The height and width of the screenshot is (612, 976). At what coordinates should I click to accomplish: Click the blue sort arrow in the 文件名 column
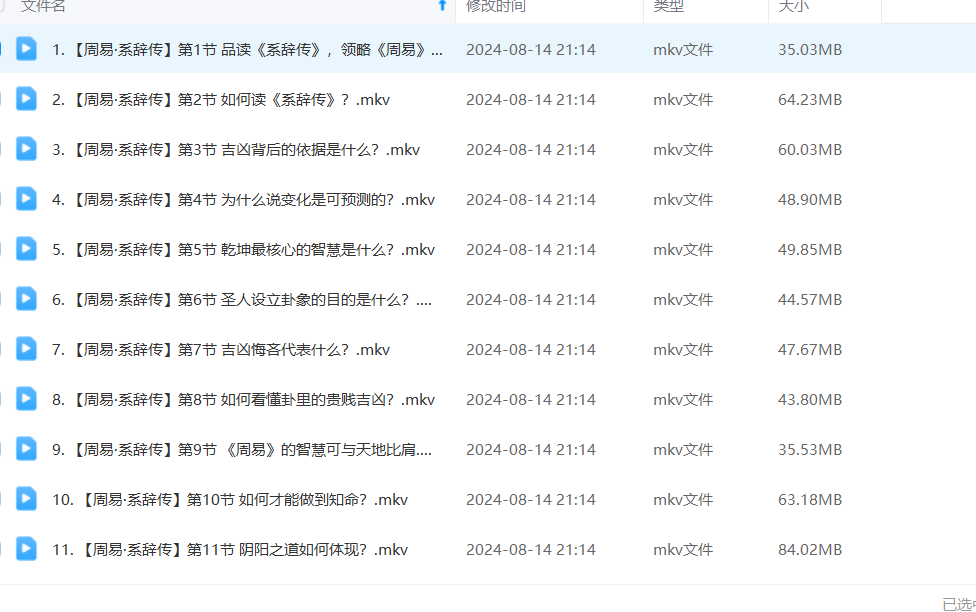pyautogui.click(x=442, y=6)
